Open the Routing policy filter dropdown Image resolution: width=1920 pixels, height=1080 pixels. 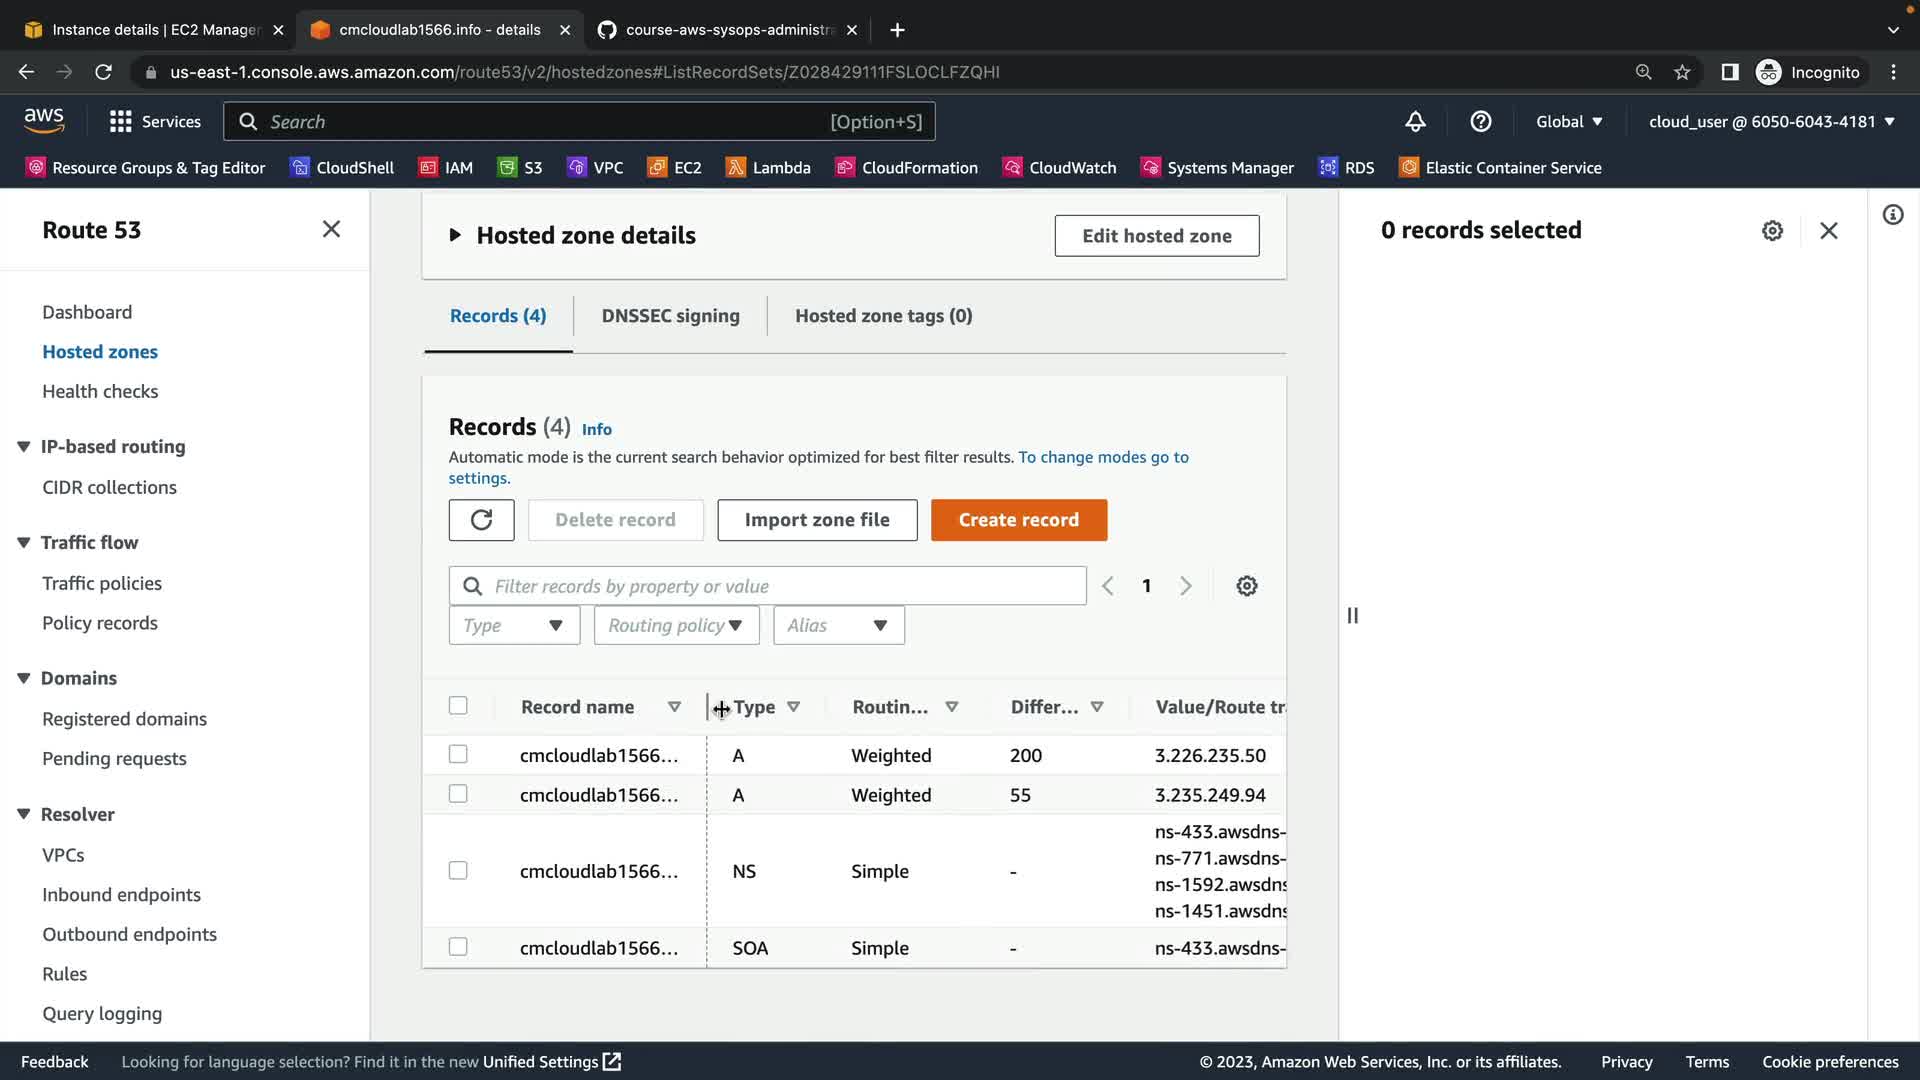pos(676,626)
